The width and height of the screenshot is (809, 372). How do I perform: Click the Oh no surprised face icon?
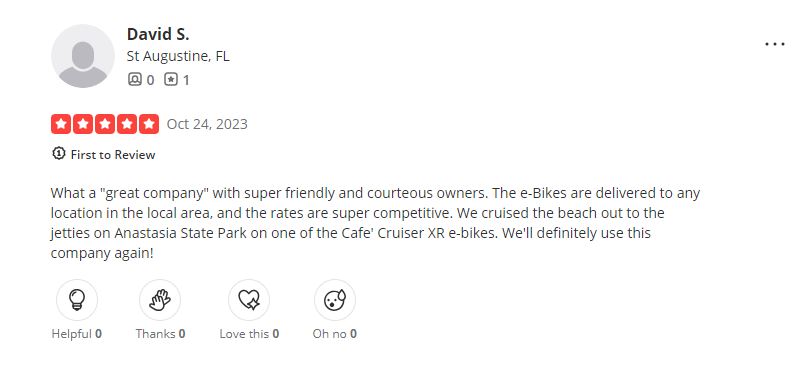pyautogui.click(x=335, y=300)
